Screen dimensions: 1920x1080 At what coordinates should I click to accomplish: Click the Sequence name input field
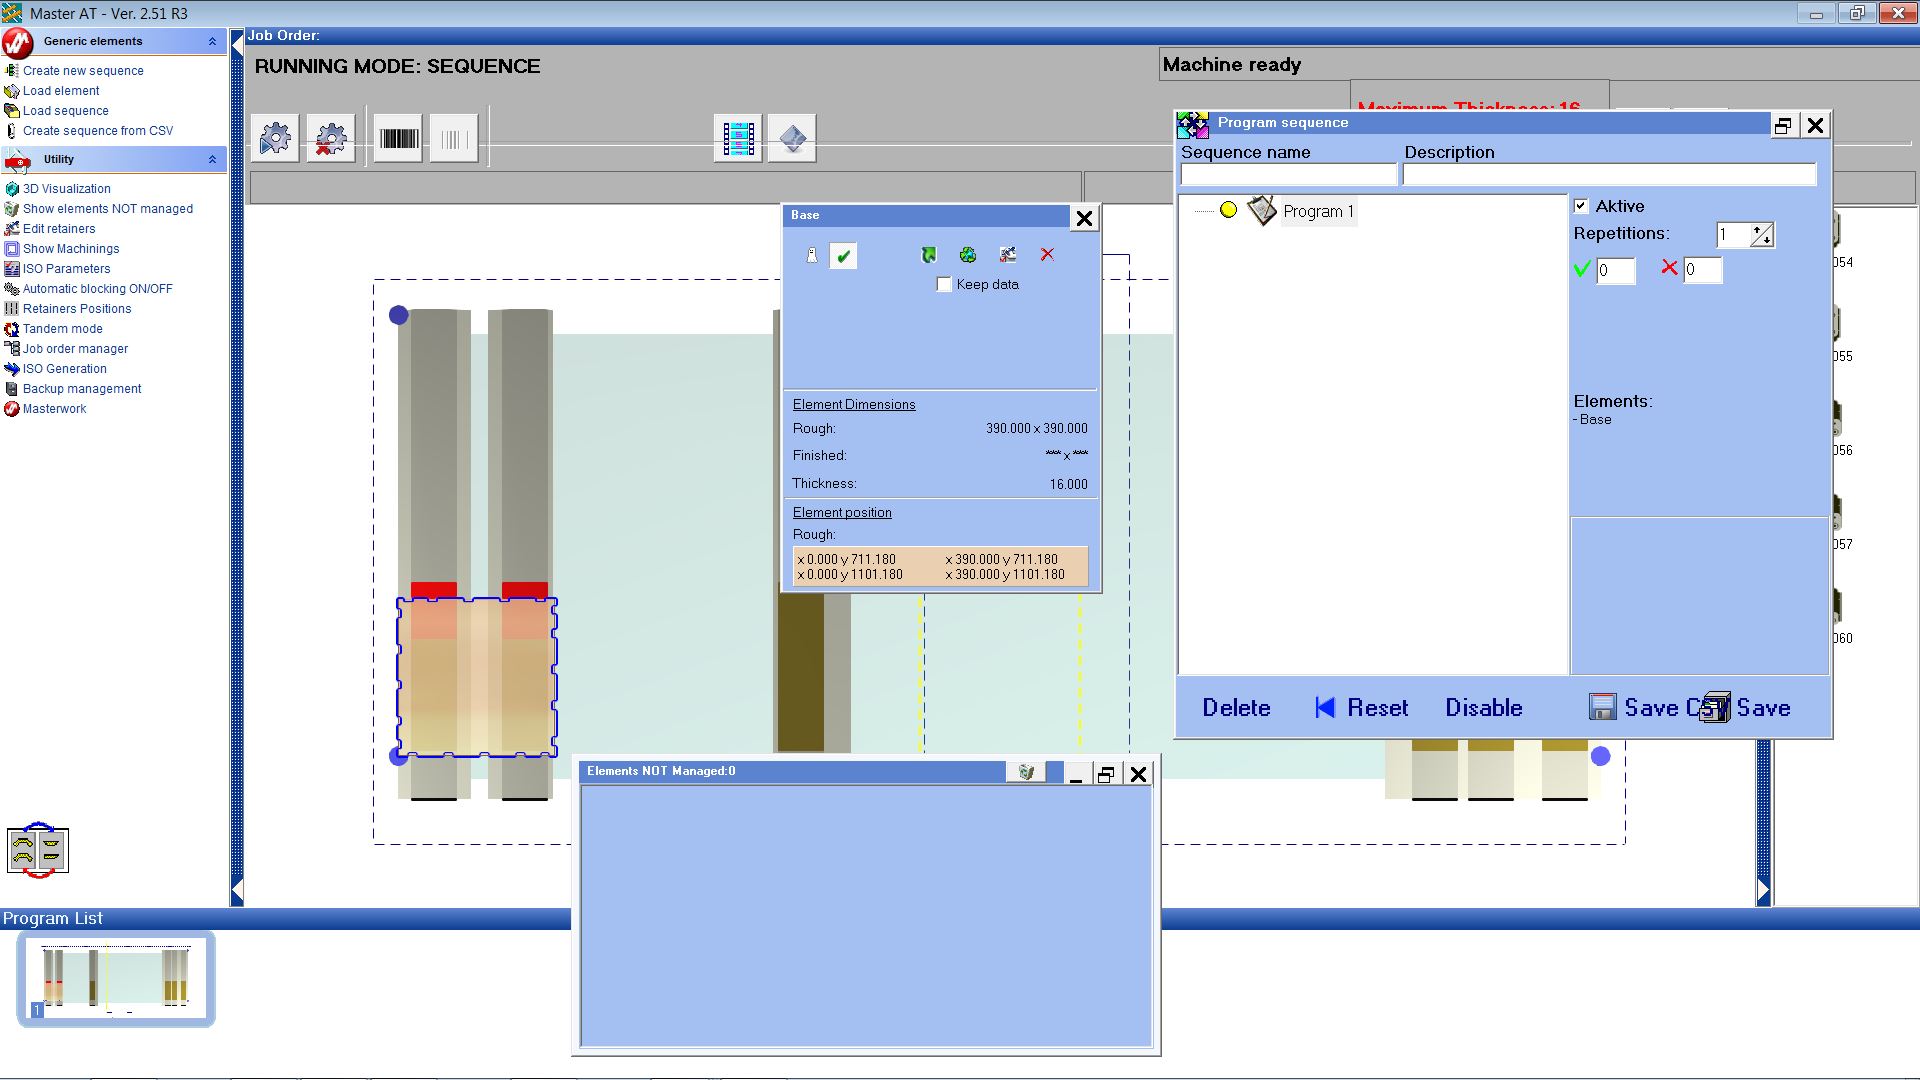pyautogui.click(x=1288, y=175)
